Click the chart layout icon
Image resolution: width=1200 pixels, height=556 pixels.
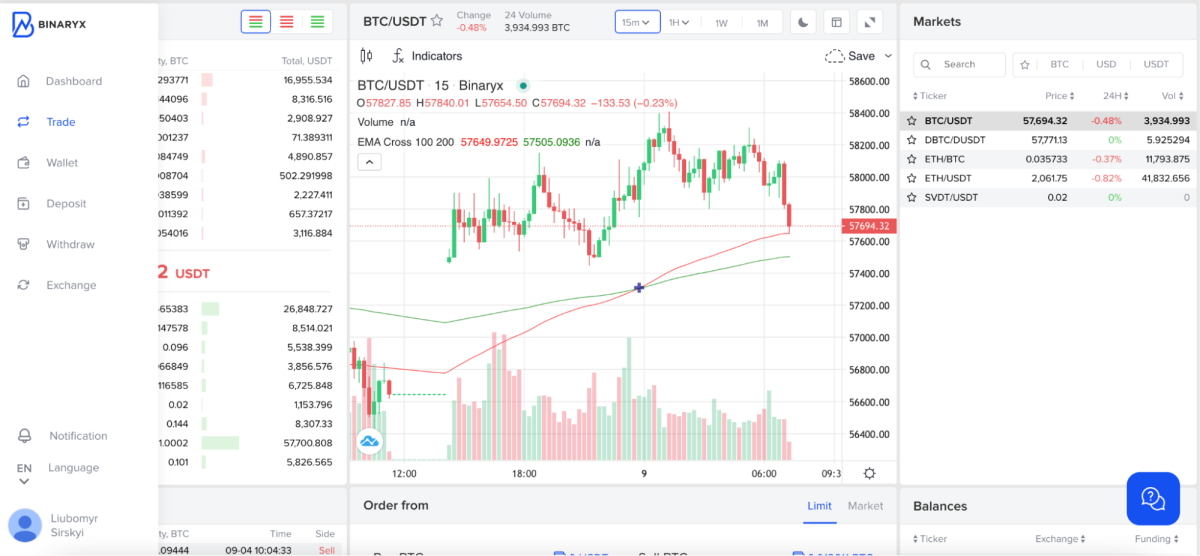(x=837, y=22)
